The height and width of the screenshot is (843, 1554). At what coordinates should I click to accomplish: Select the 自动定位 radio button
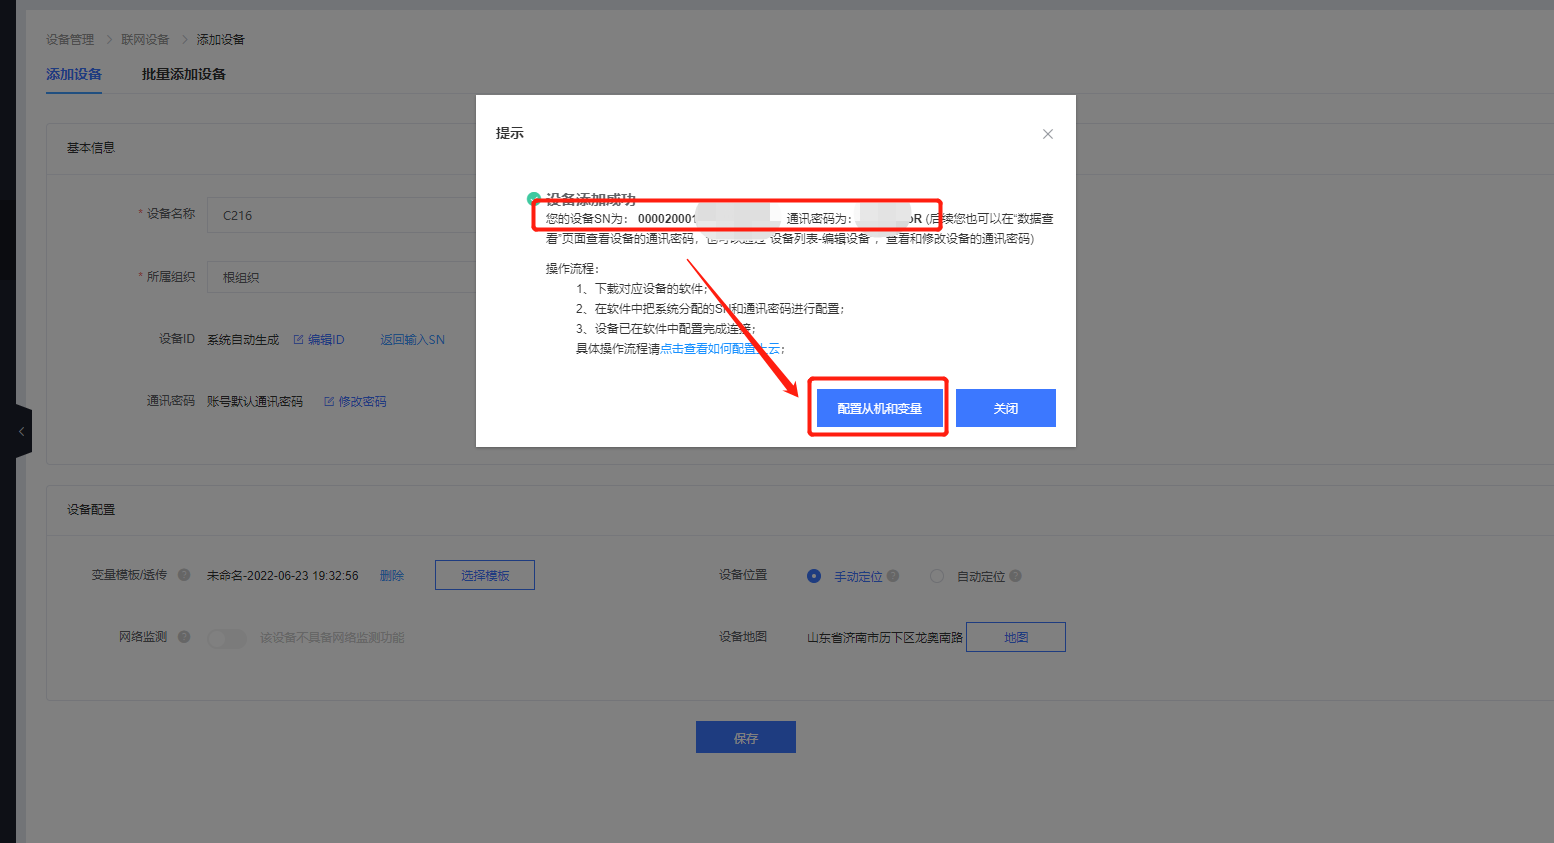937,576
